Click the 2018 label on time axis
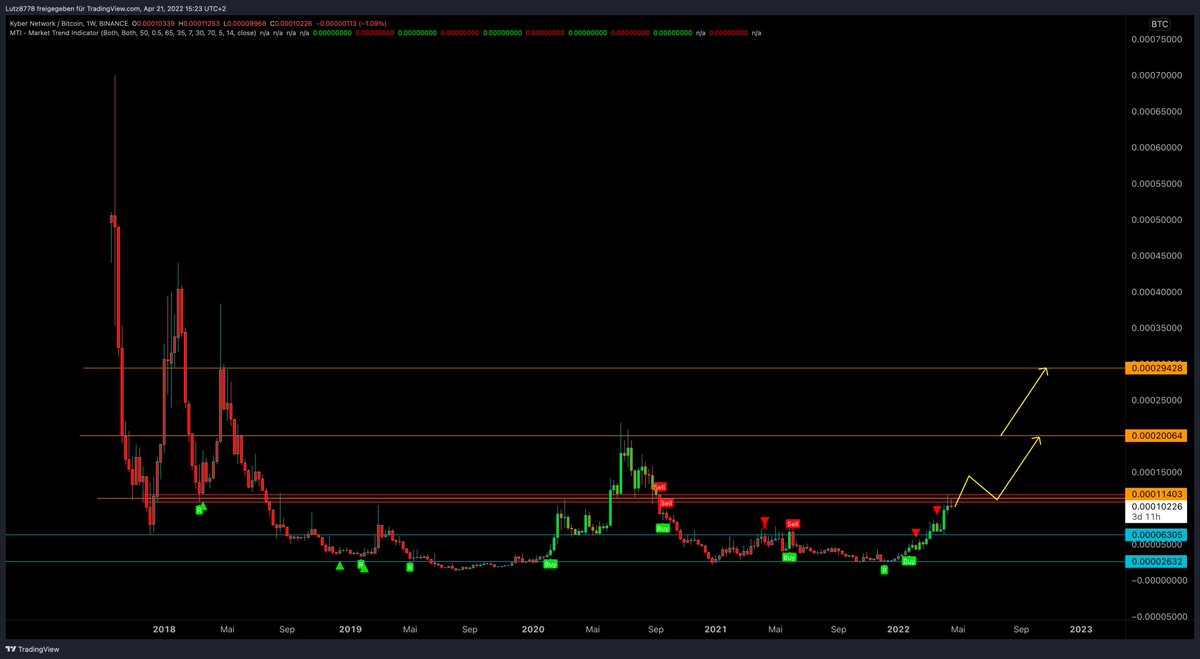Image resolution: width=1200 pixels, height=659 pixels. (x=164, y=629)
